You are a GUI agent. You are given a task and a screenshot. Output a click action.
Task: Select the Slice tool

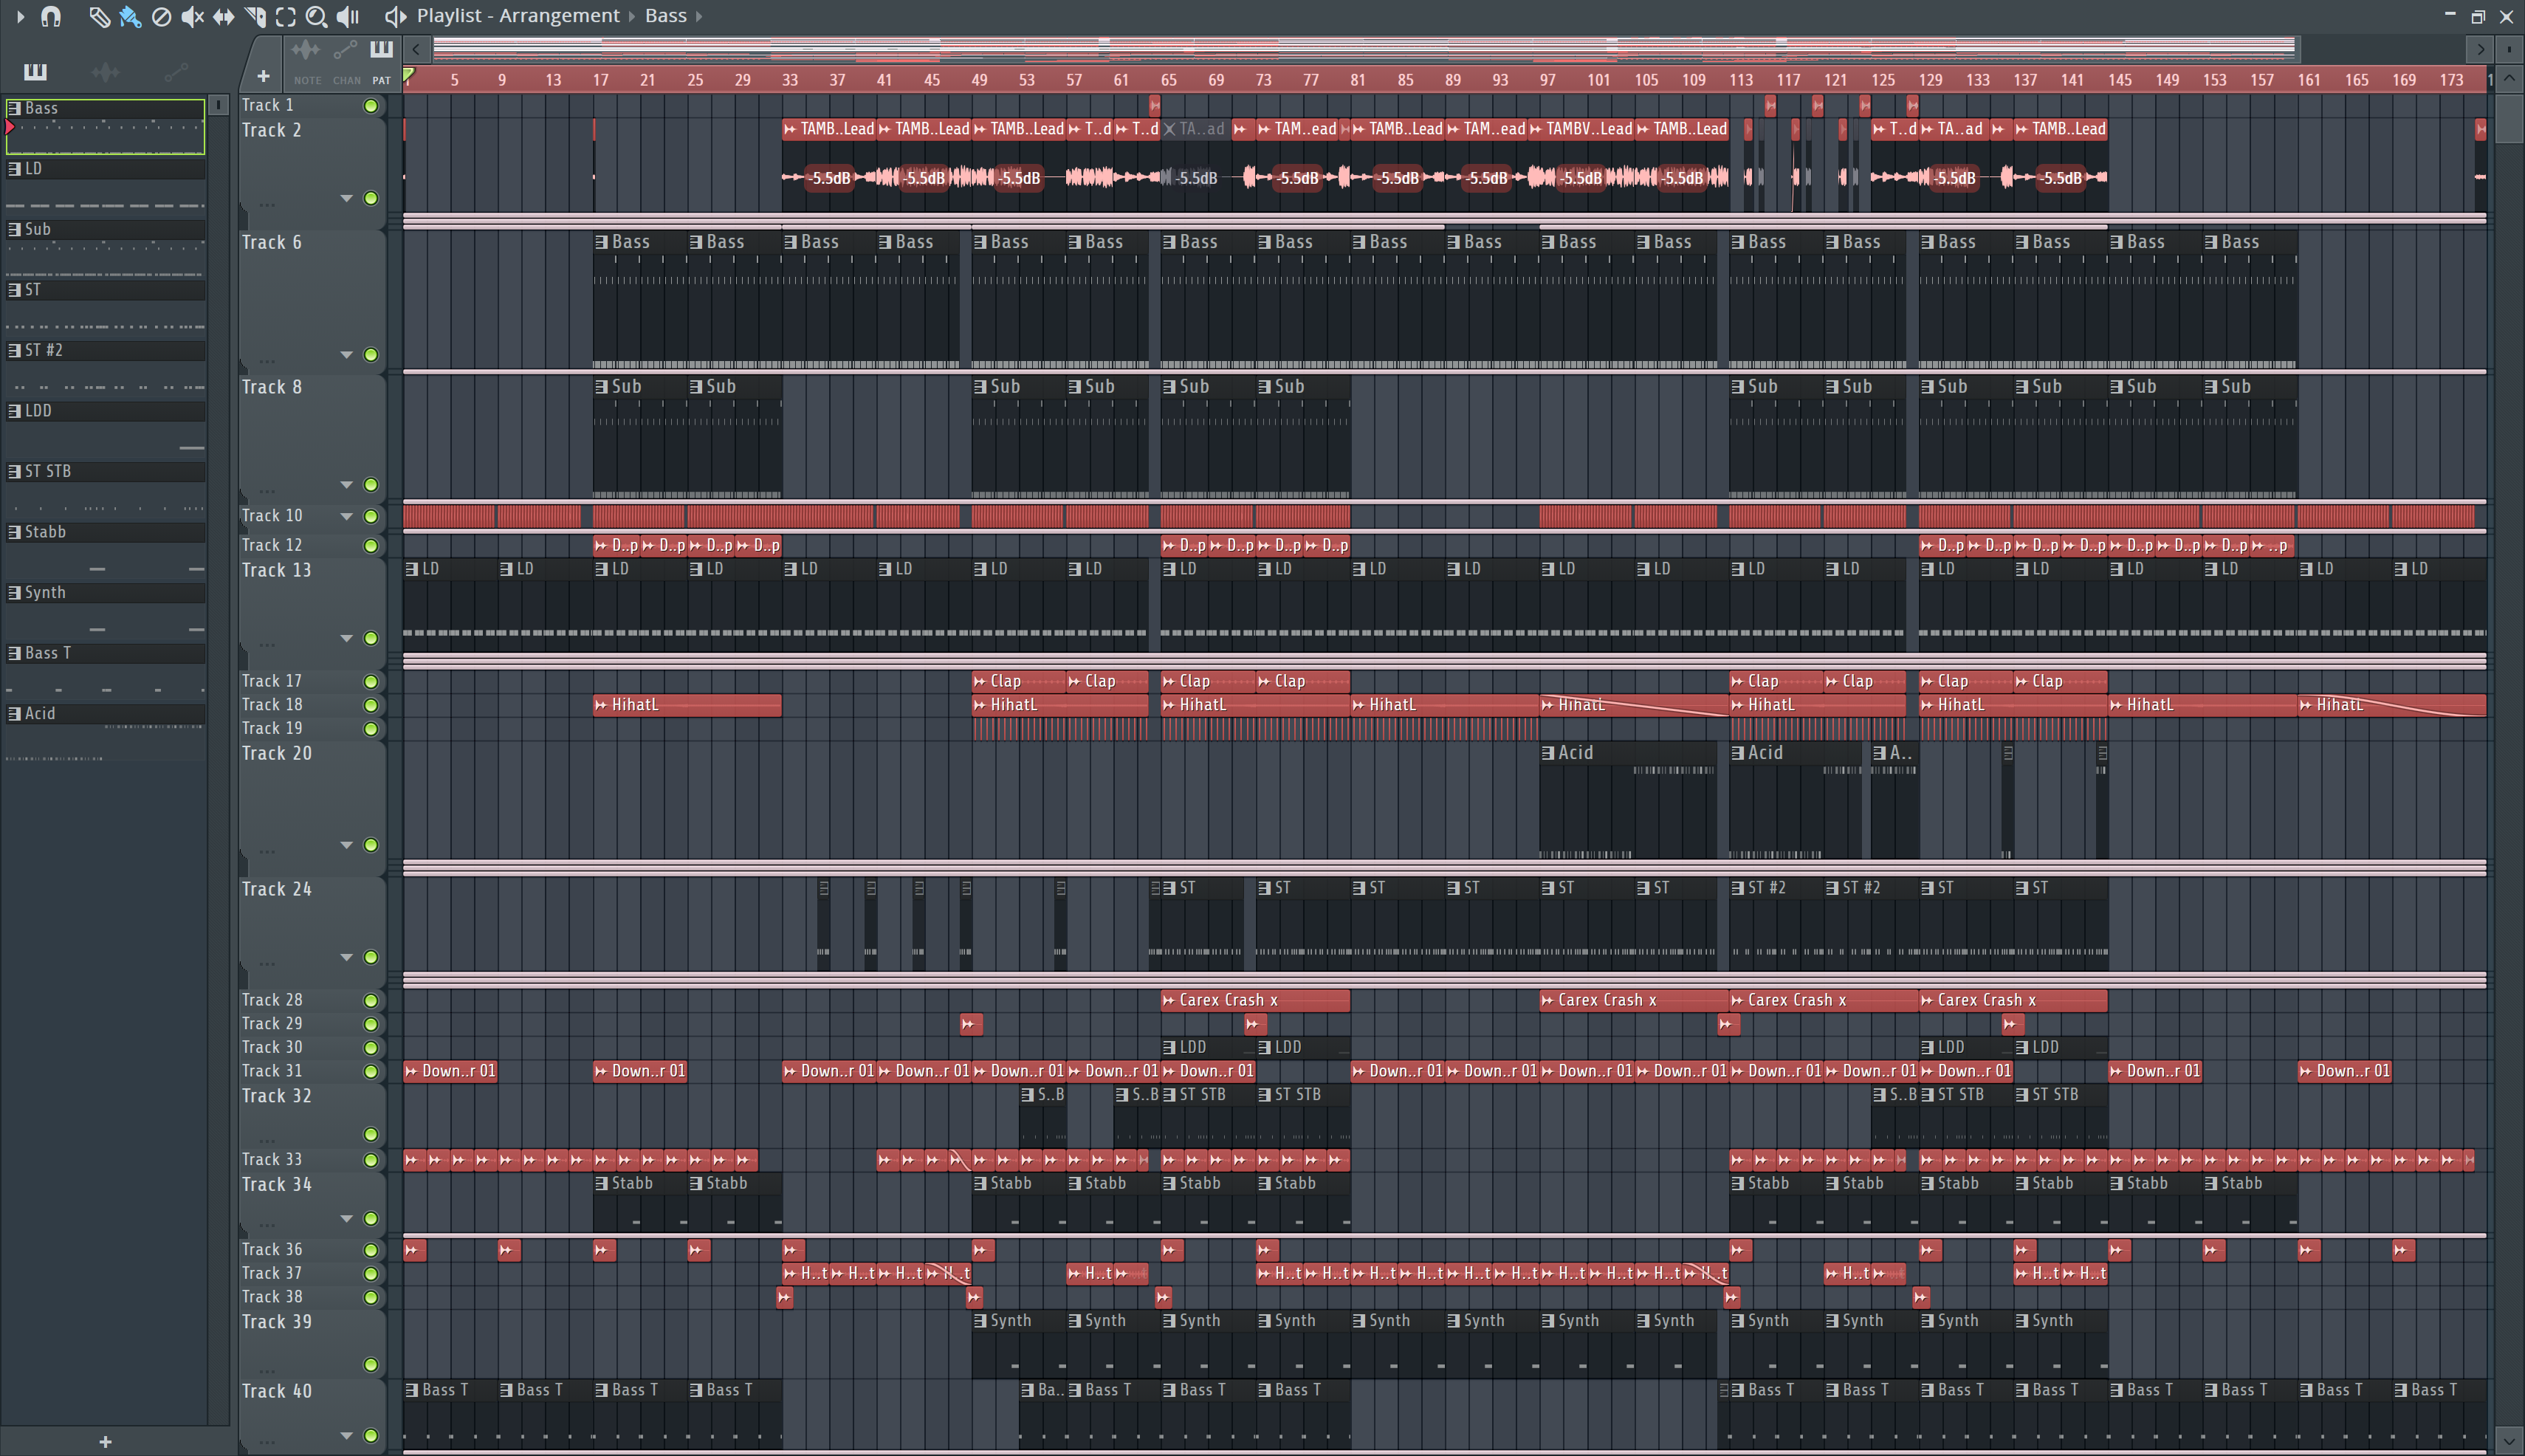[x=255, y=16]
